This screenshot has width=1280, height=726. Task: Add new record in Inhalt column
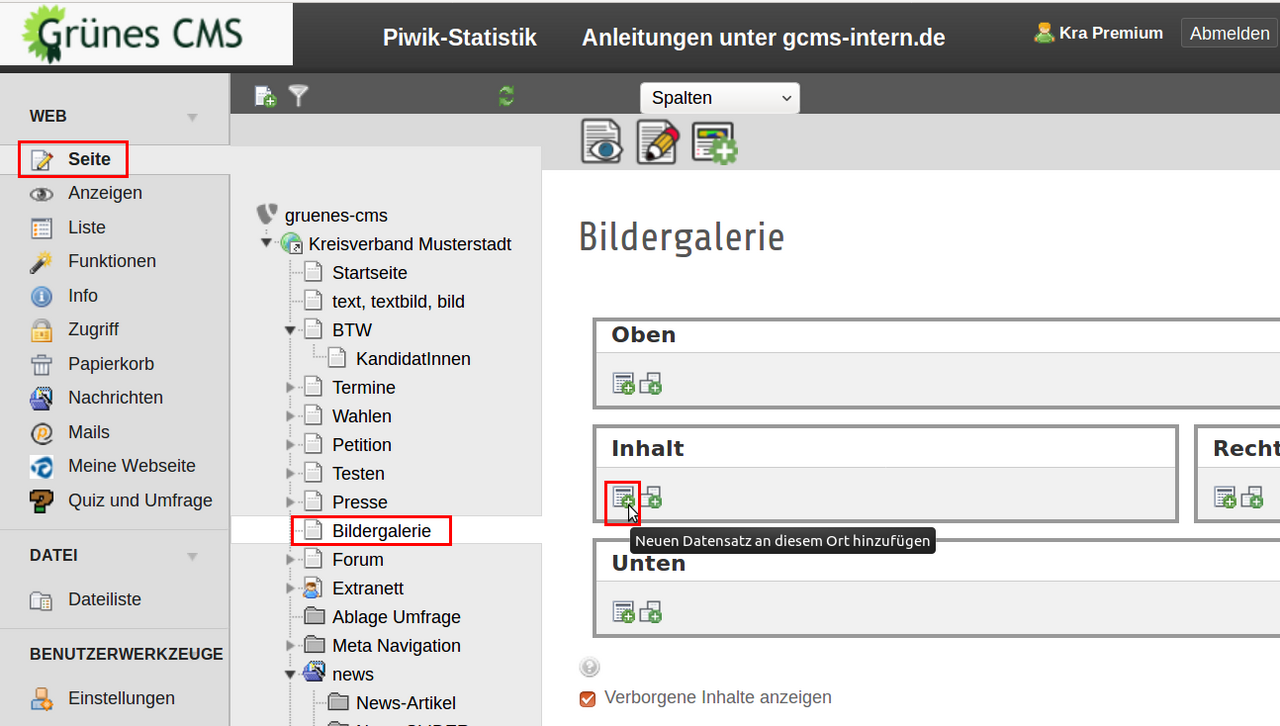point(623,497)
